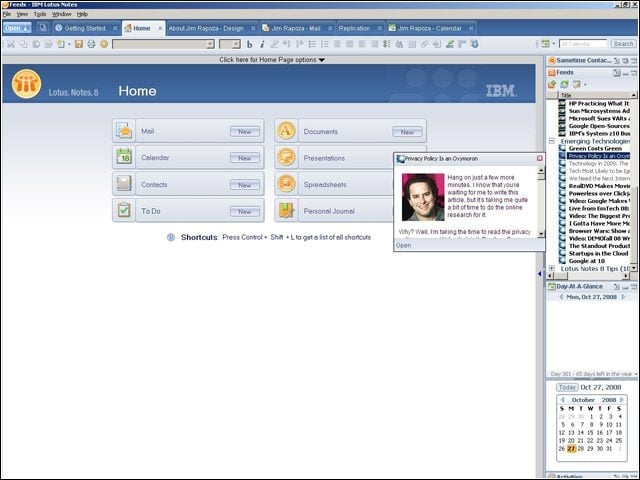The image size is (640, 480).
Task: Switch to the Jim Rapoza - Calendar tab
Action: click(429, 28)
